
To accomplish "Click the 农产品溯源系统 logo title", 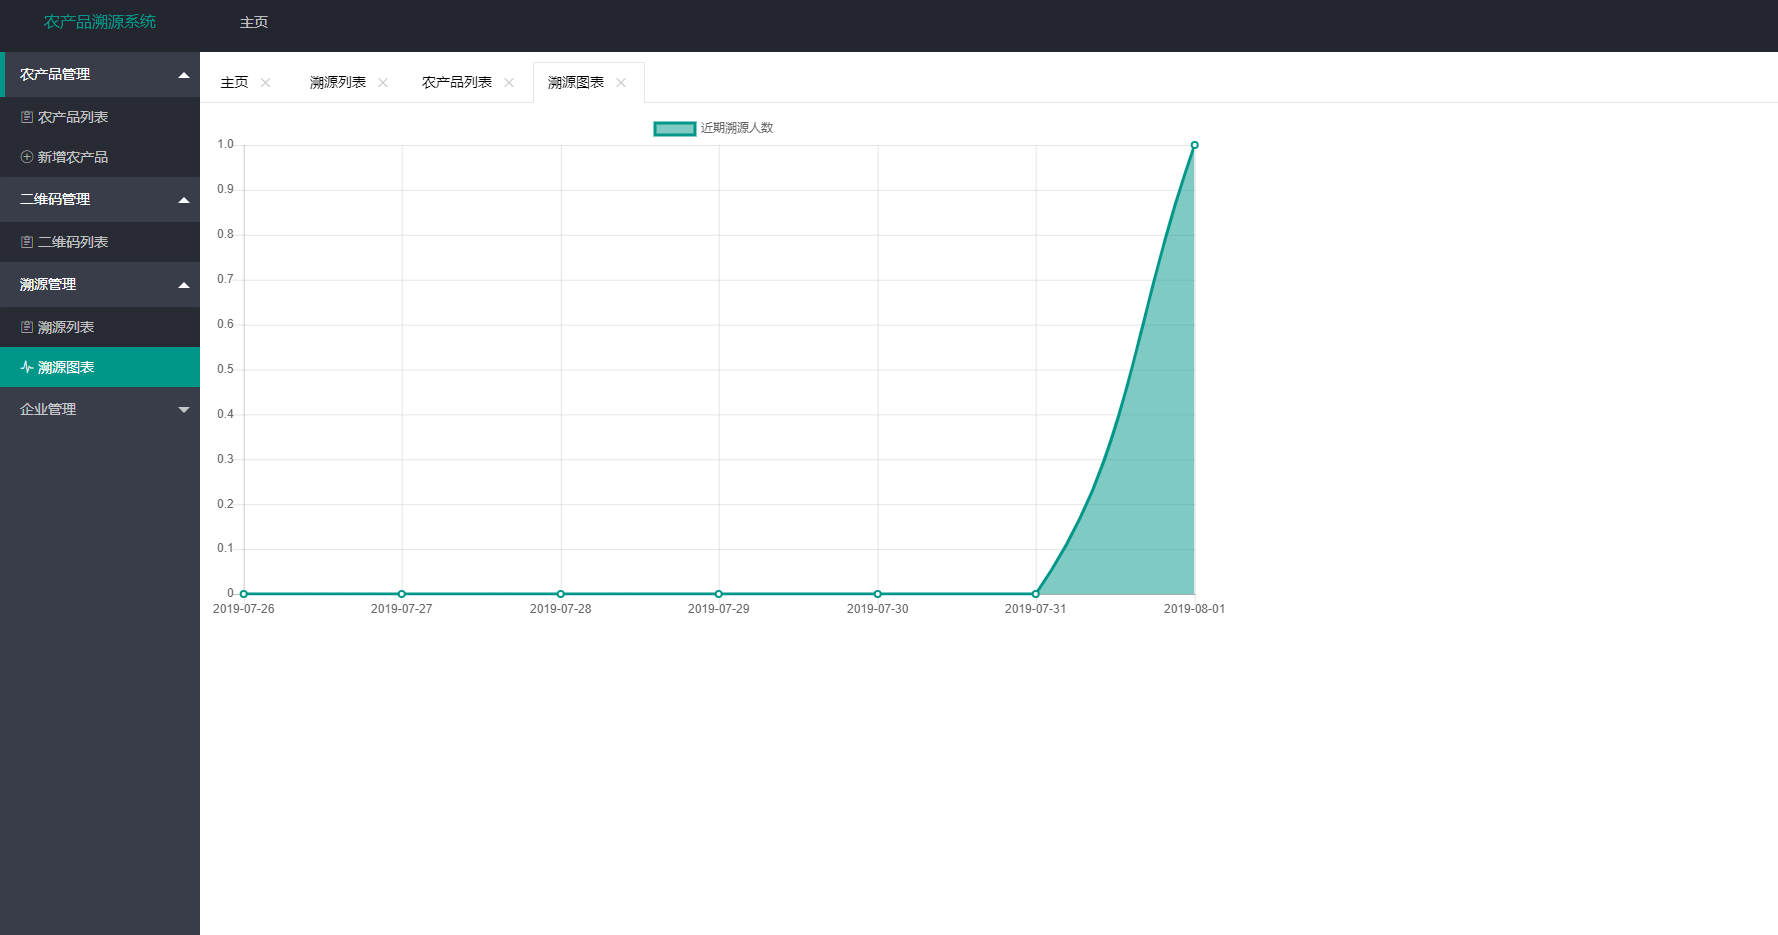I will [x=100, y=22].
